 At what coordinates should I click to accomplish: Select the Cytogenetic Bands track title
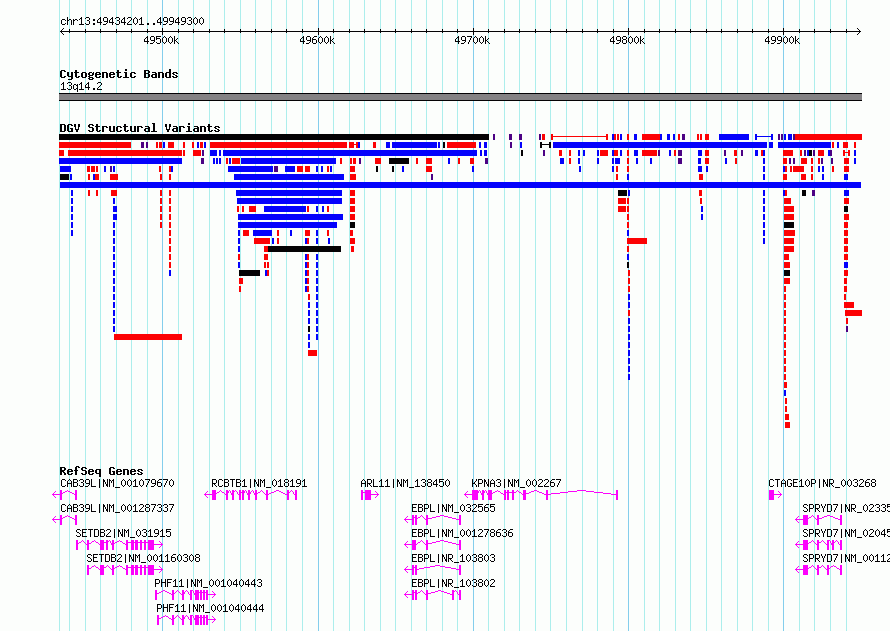click(119, 74)
